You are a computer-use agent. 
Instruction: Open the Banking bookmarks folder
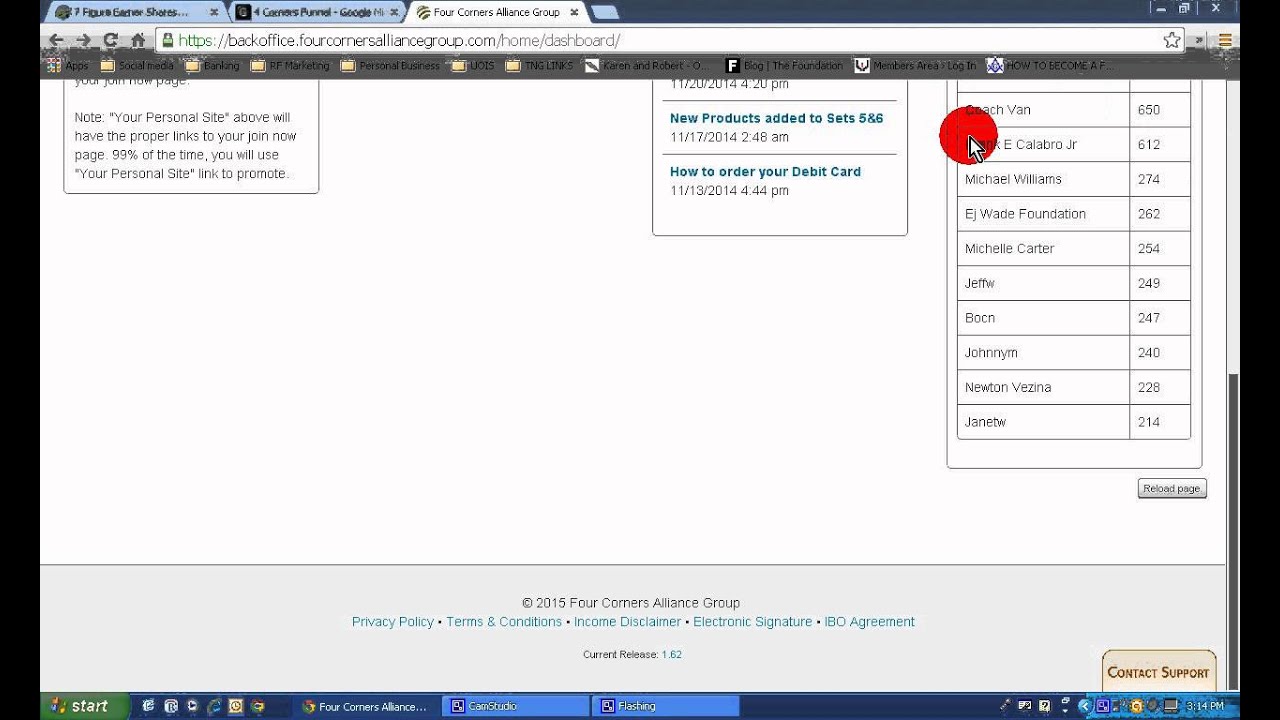213,66
